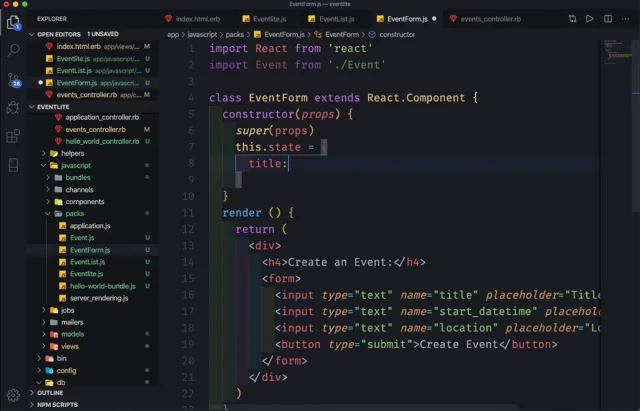The height and width of the screenshot is (411, 640).
Task: Click the Split Editor icon
Action: click(x=606, y=18)
